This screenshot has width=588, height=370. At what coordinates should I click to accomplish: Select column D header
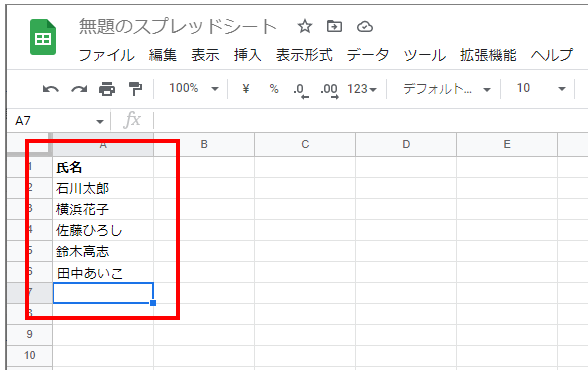coord(406,144)
